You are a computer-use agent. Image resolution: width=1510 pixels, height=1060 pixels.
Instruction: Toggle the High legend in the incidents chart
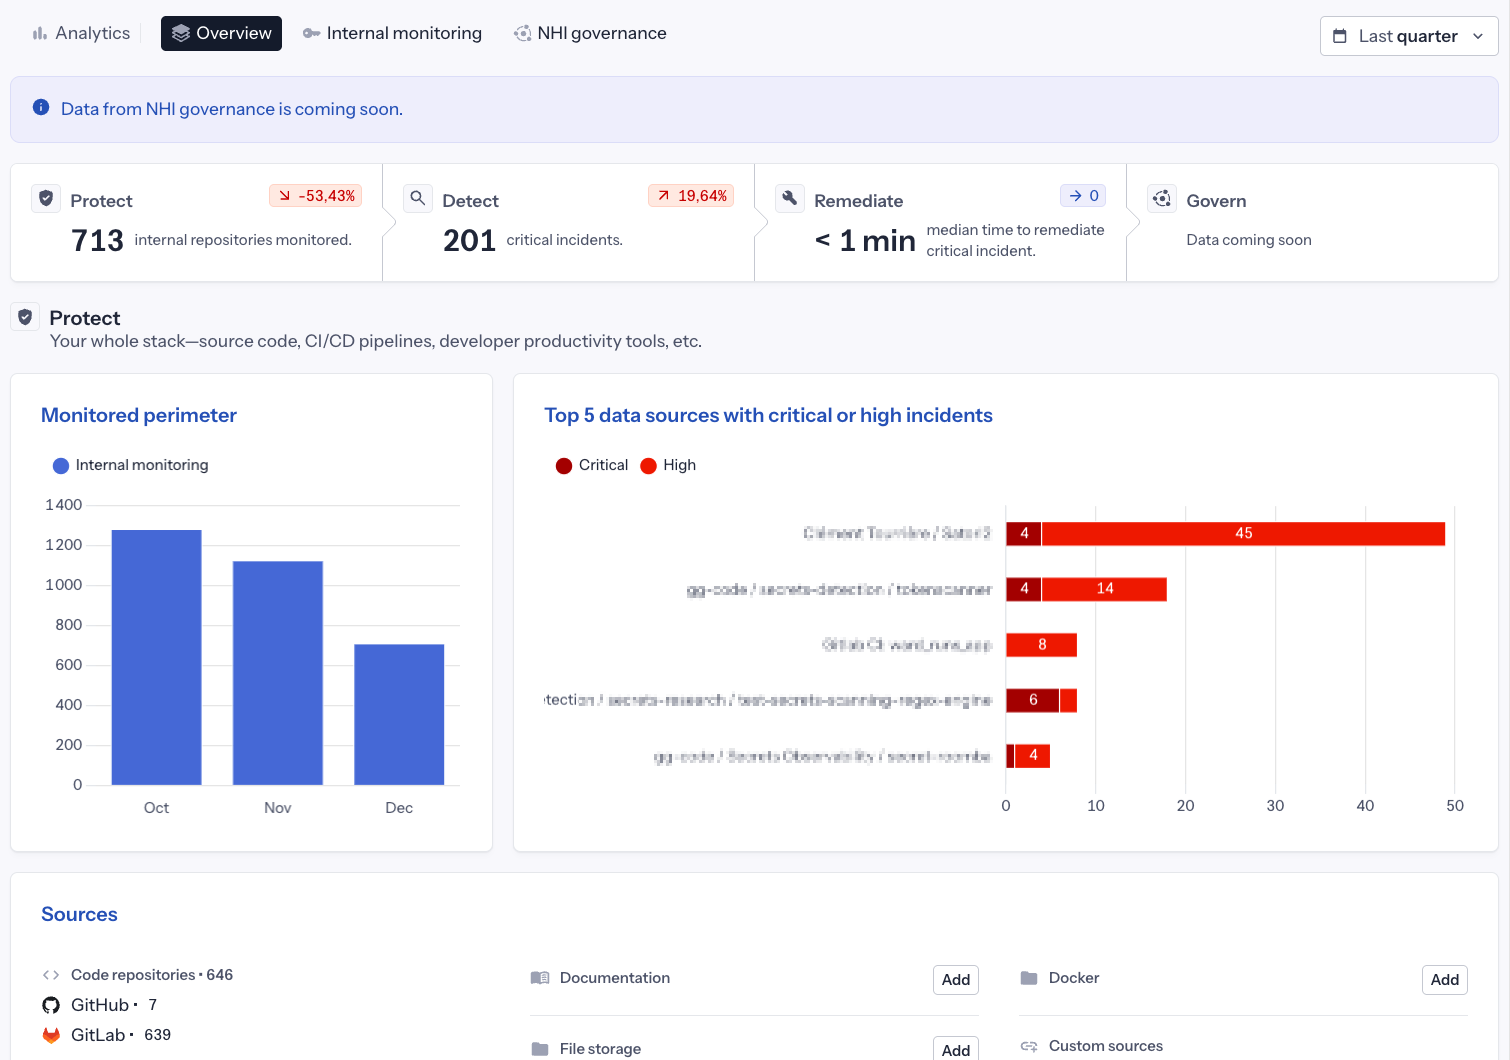coord(667,465)
